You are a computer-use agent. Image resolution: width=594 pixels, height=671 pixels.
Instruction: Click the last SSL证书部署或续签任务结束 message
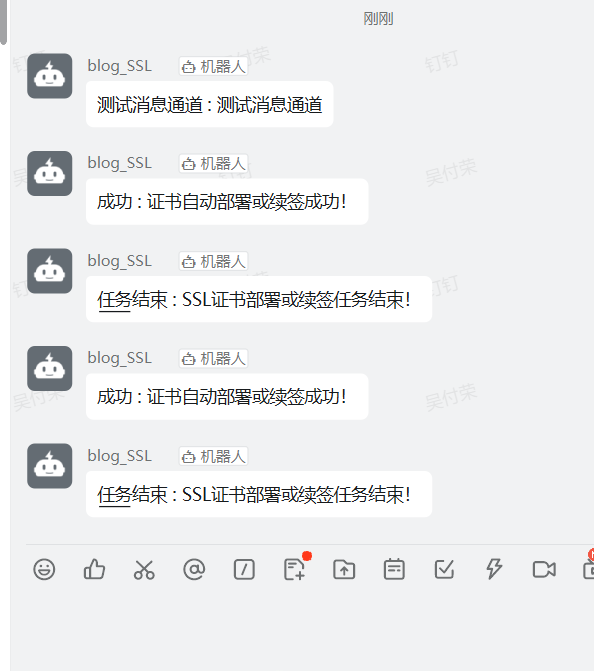tap(259, 494)
